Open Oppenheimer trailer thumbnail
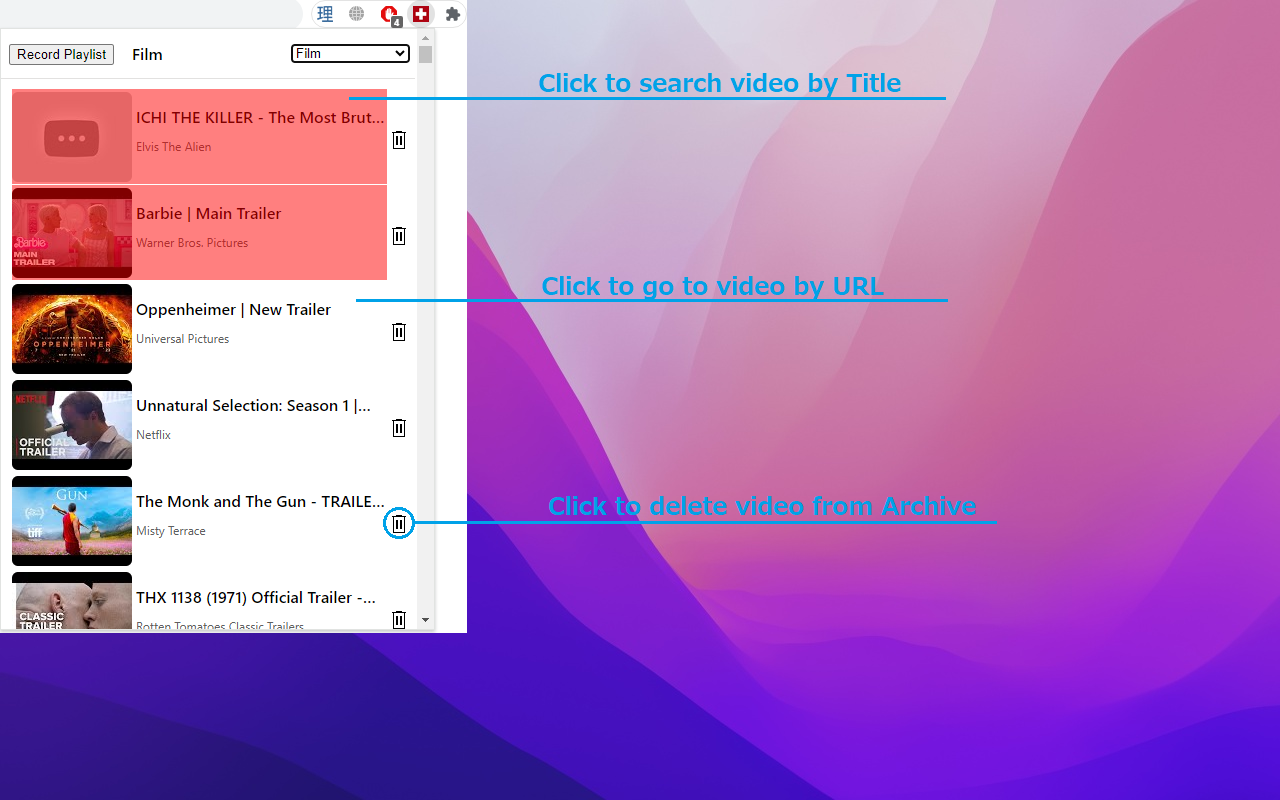 tap(72, 329)
